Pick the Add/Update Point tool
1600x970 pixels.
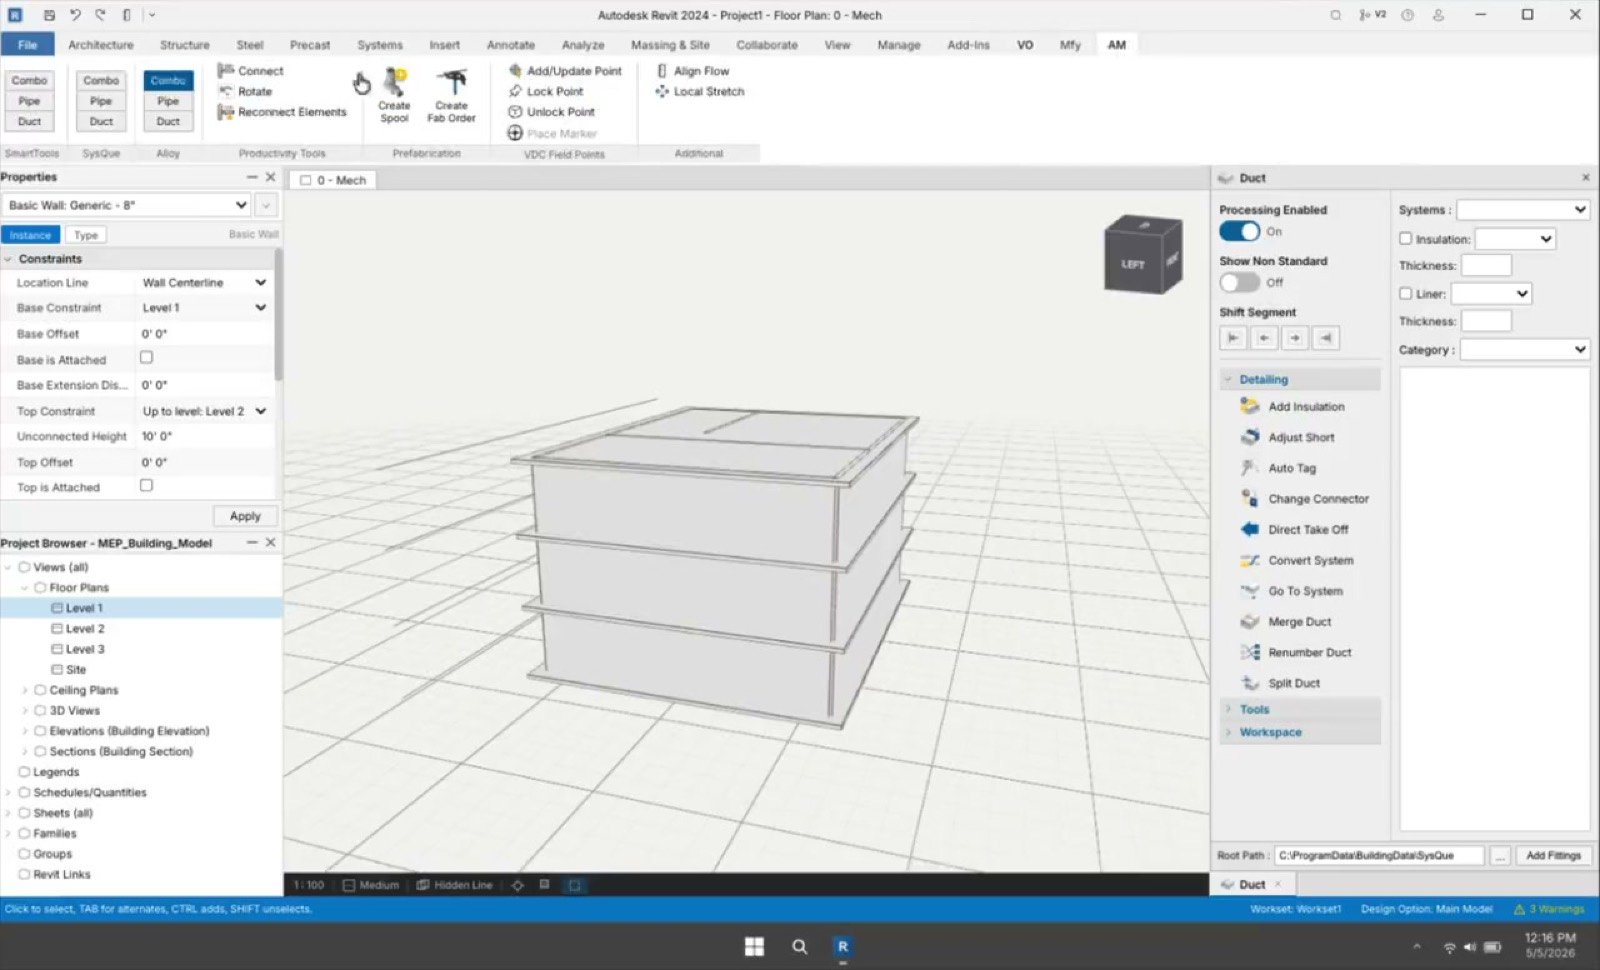(565, 71)
